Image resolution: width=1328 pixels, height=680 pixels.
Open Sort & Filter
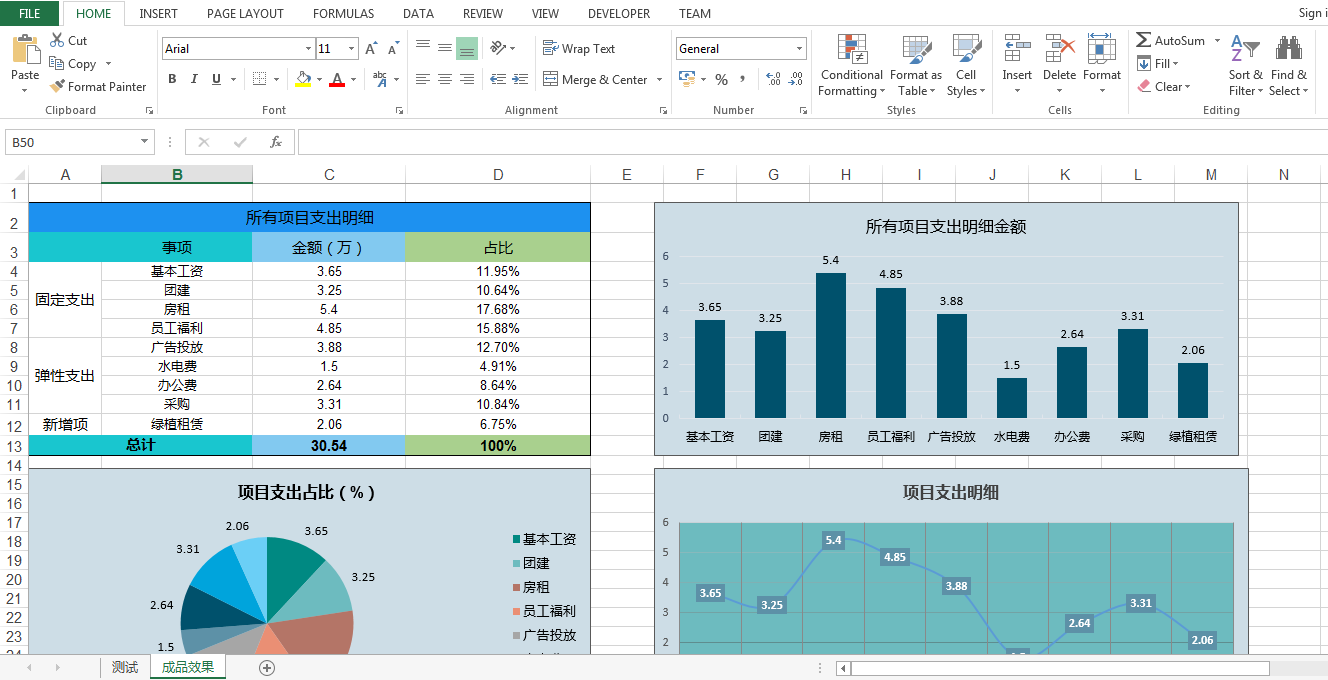point(1245,66)
